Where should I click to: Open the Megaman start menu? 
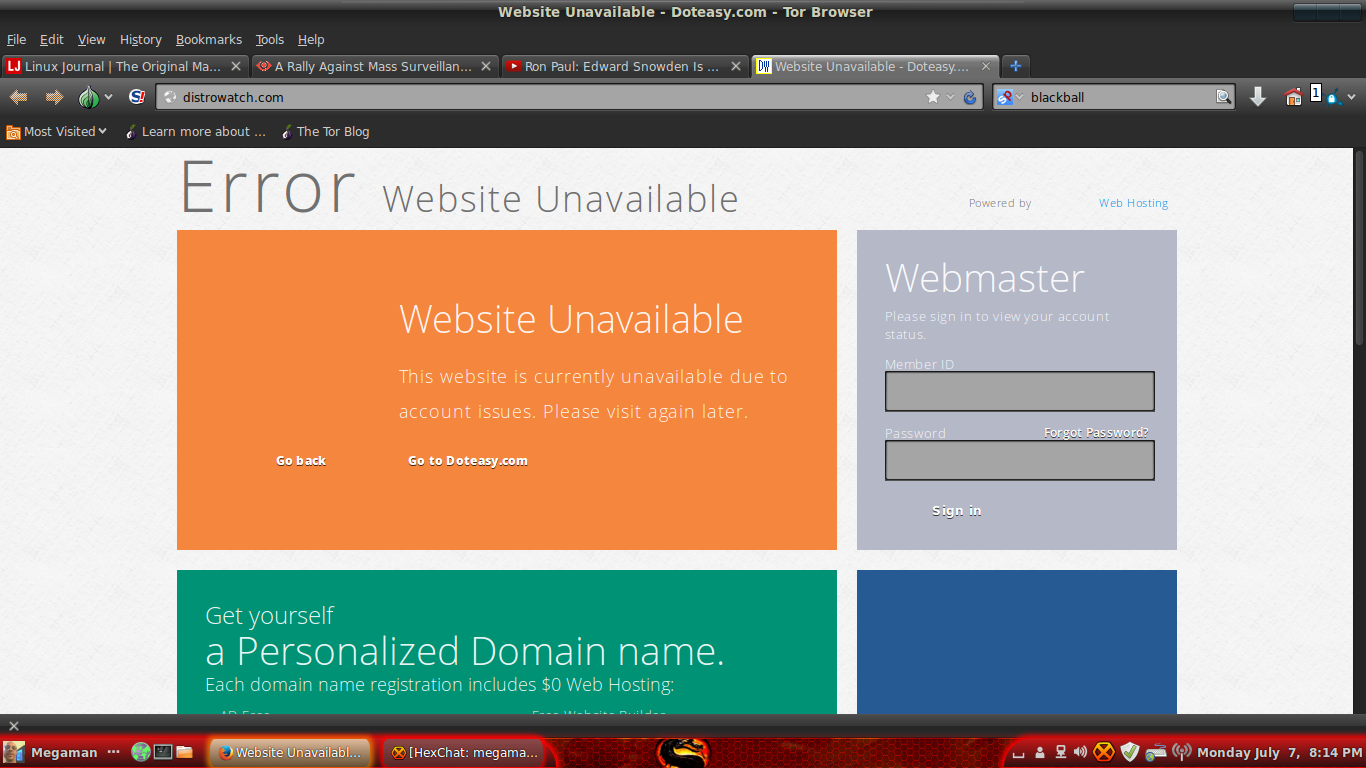tap(52, 752)
